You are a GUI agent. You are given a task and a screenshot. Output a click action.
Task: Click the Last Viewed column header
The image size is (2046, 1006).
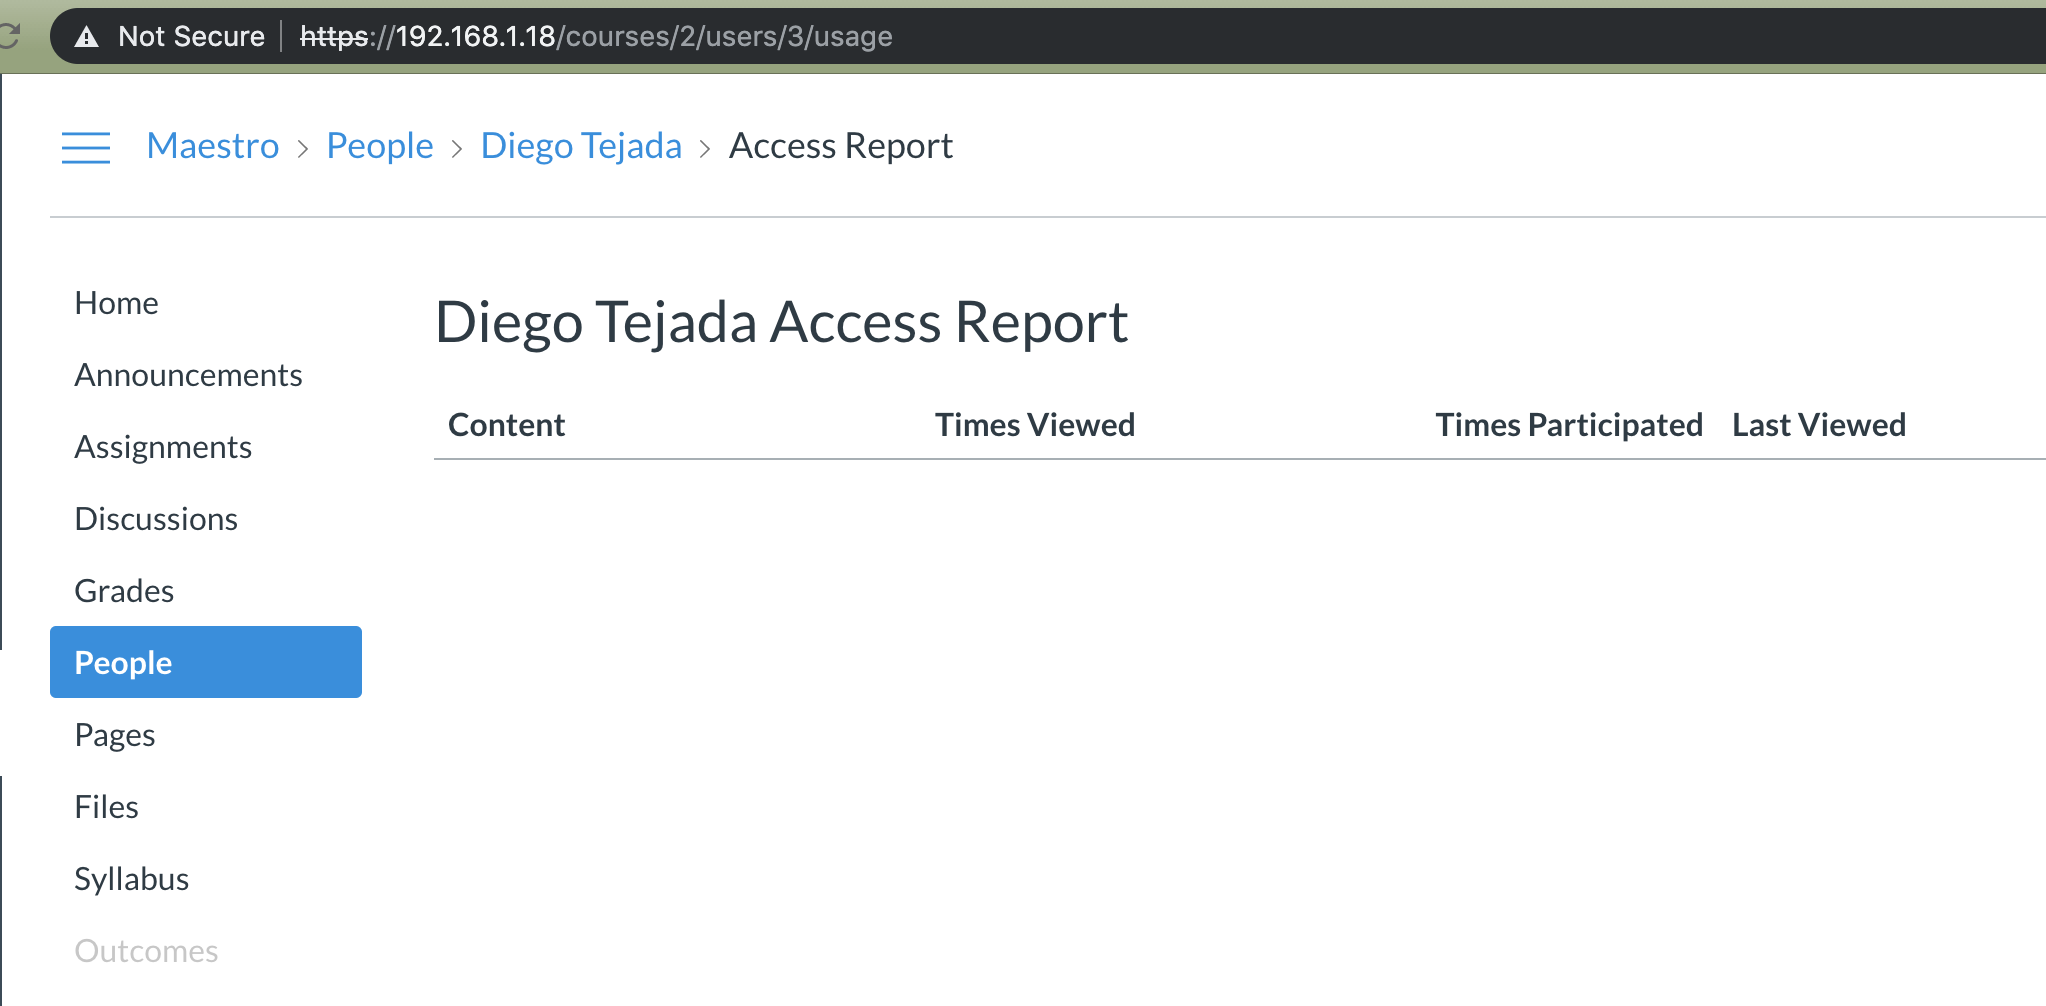(1819, 425)
